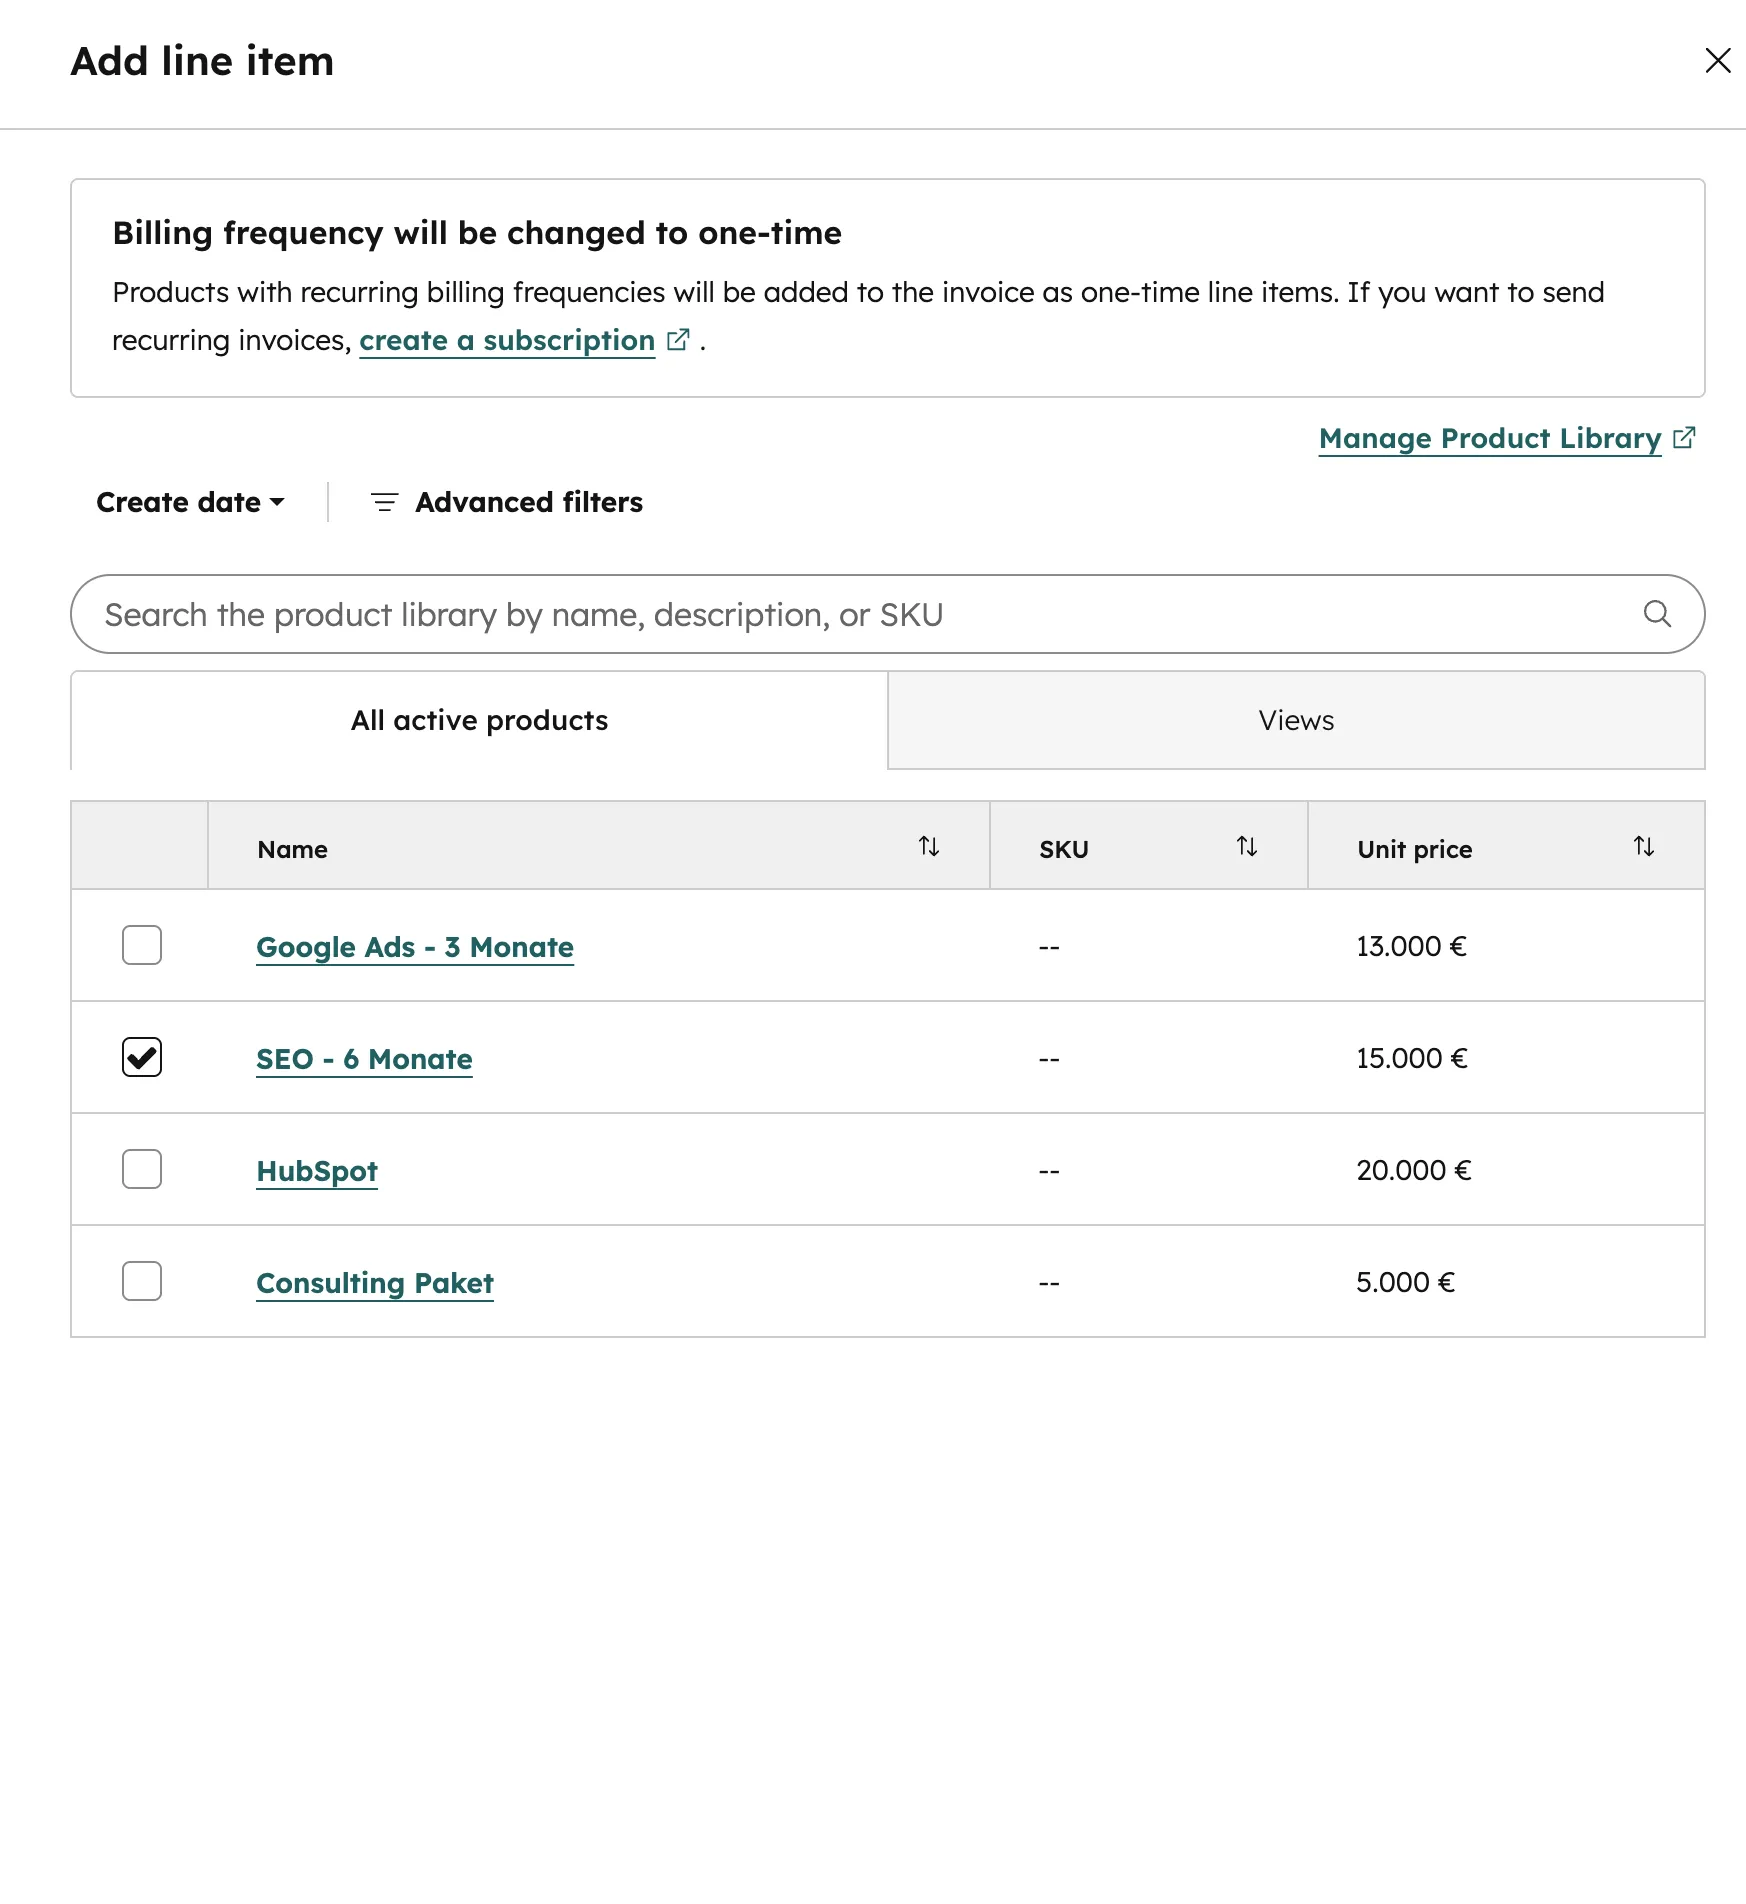
Task: Click the Advanced filters lines icon
Action: point(384,502)
